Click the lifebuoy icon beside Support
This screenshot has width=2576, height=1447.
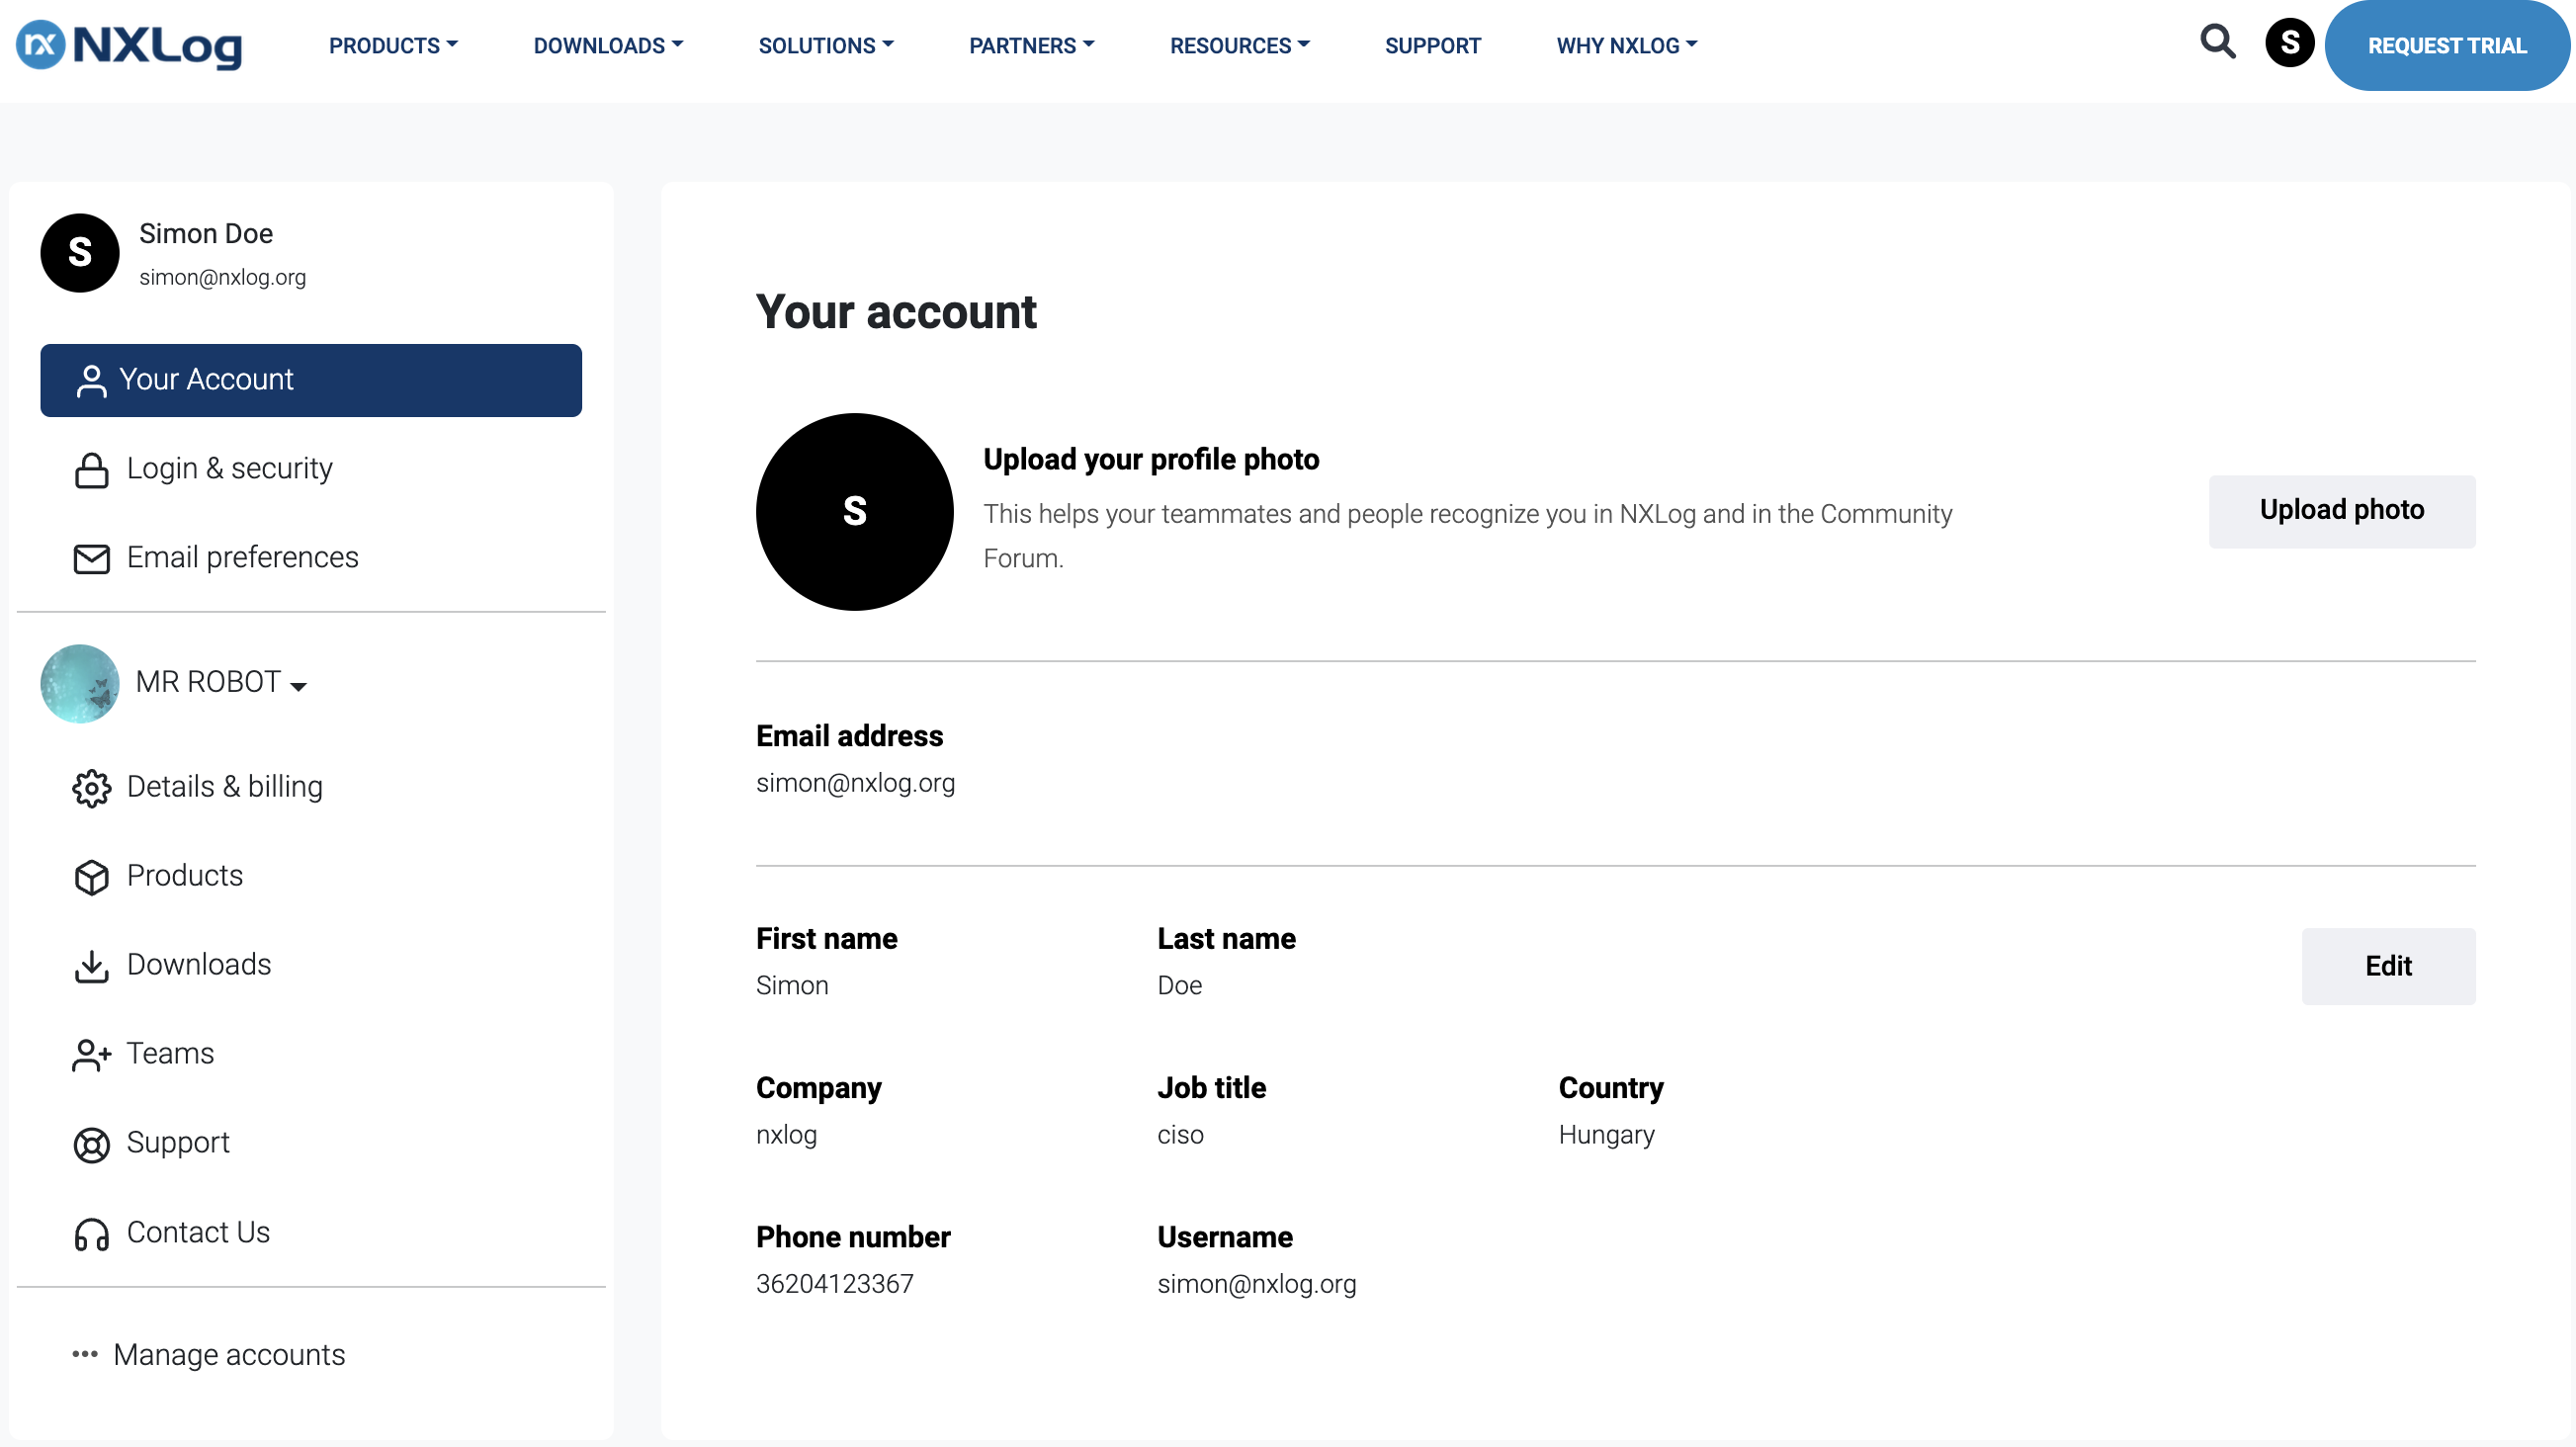[91, 1144]
